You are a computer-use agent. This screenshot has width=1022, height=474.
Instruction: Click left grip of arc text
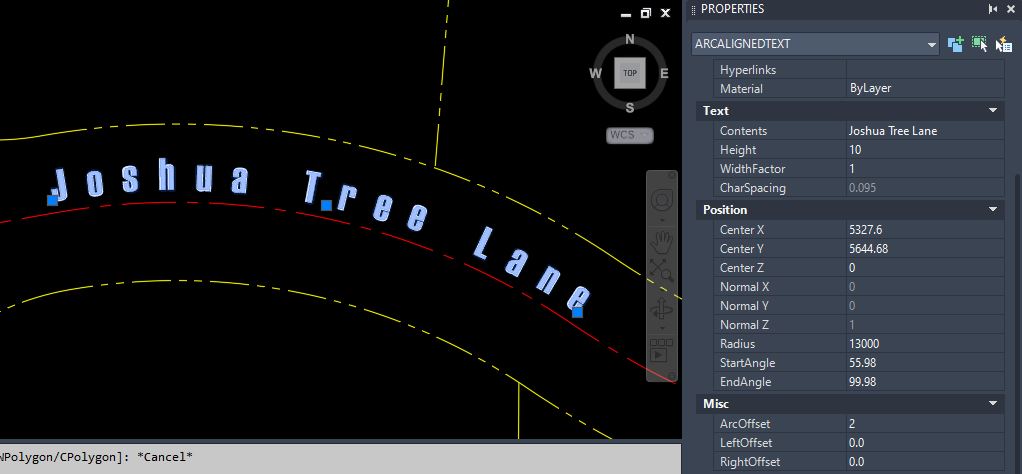(53, 200)
